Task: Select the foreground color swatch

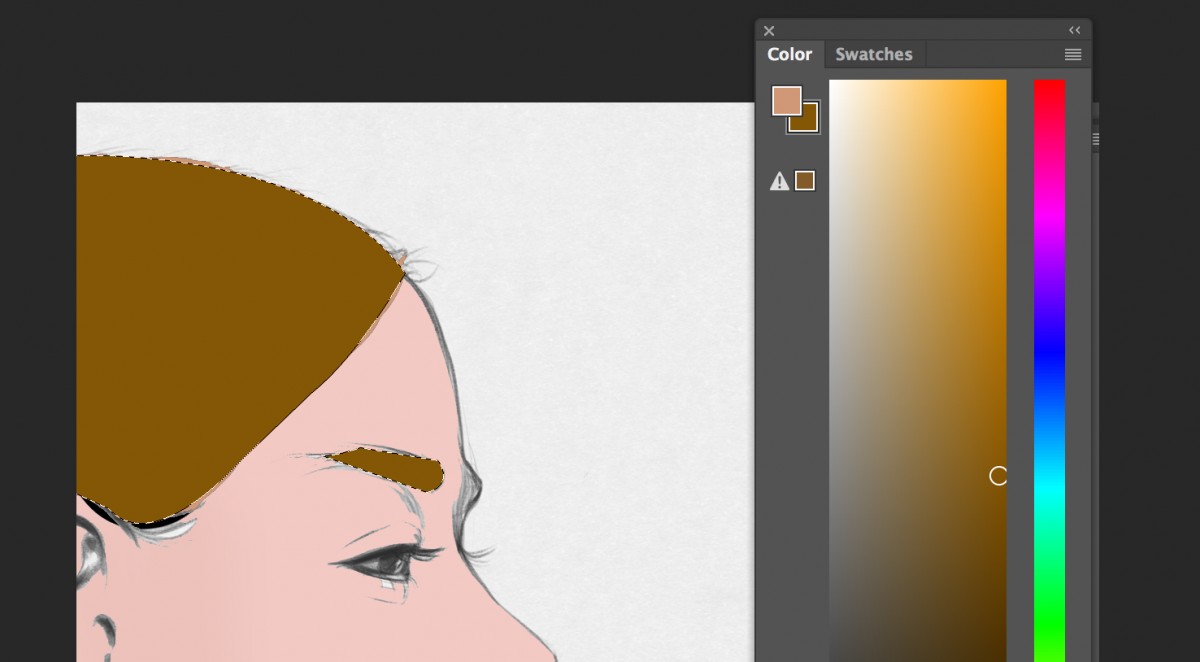Action: (x=787, y=103)
